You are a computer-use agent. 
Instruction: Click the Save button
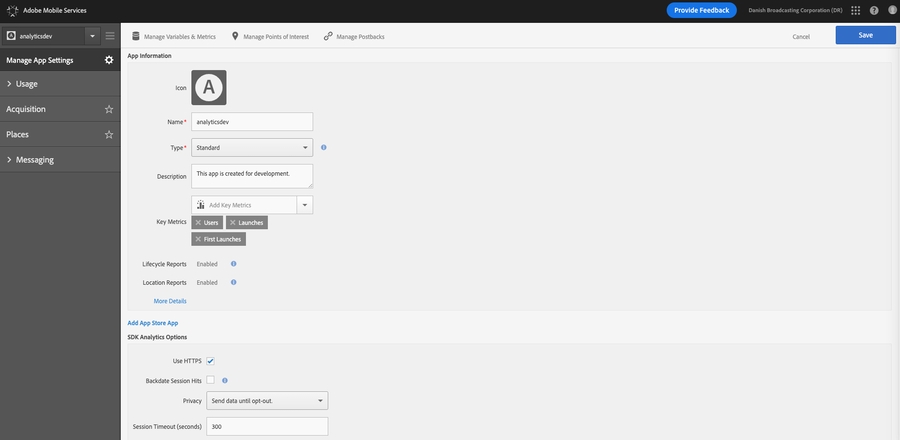coord(865,35)
